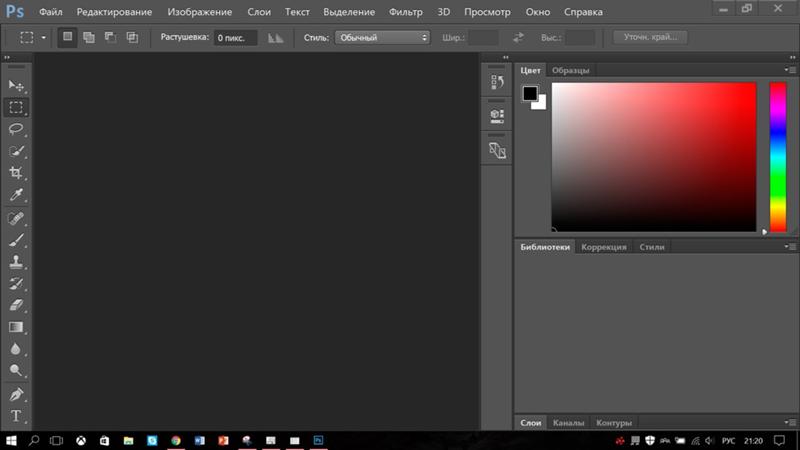Open the Фильтр menu

(406, 12)
